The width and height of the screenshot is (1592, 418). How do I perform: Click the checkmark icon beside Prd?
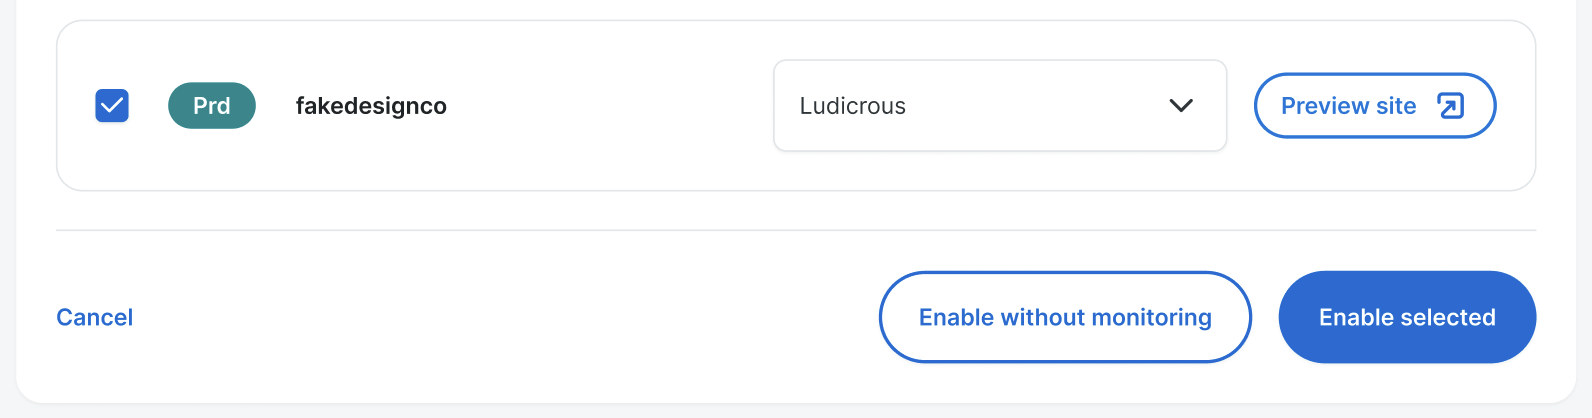[112, 105]
